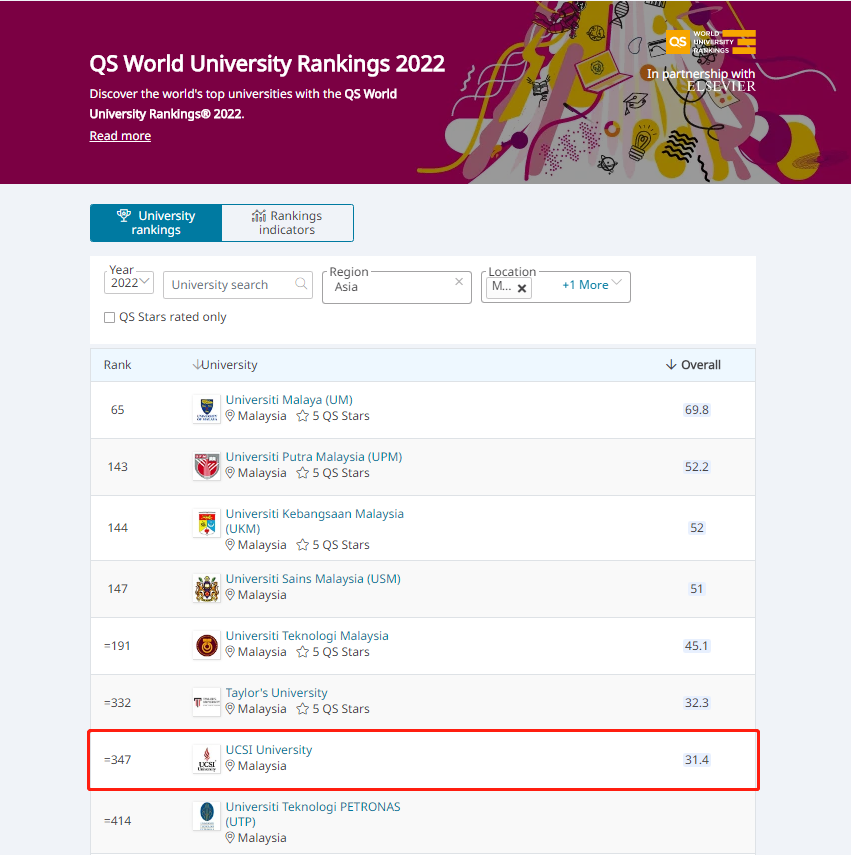This screenshot has height=855, width=851.
Task: Open Universiti Teknologi PETRONAS (UTP) link
Action: pos(313,814)
